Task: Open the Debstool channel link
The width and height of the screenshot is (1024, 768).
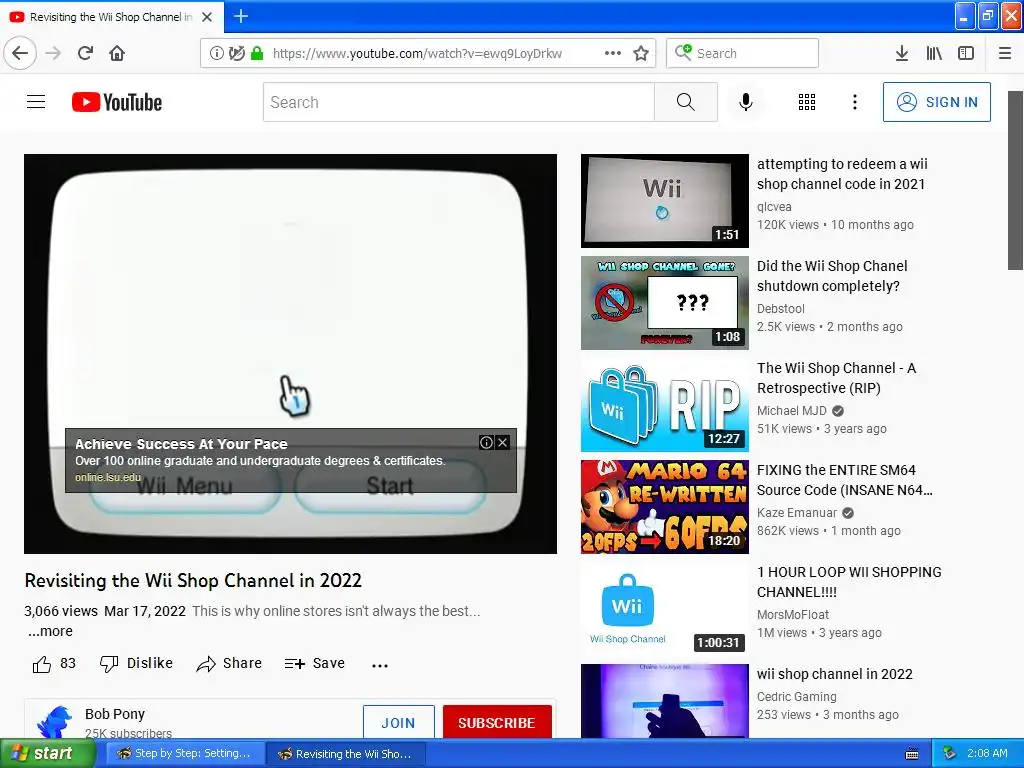Action: [780, 309]
